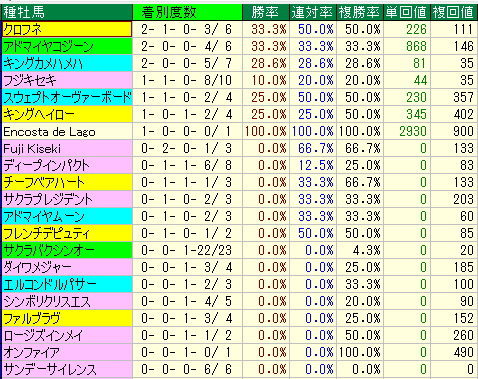
Task: Select the エルコンドルパサー sire name
Action: pyautogui.click(x=50, y=284)
